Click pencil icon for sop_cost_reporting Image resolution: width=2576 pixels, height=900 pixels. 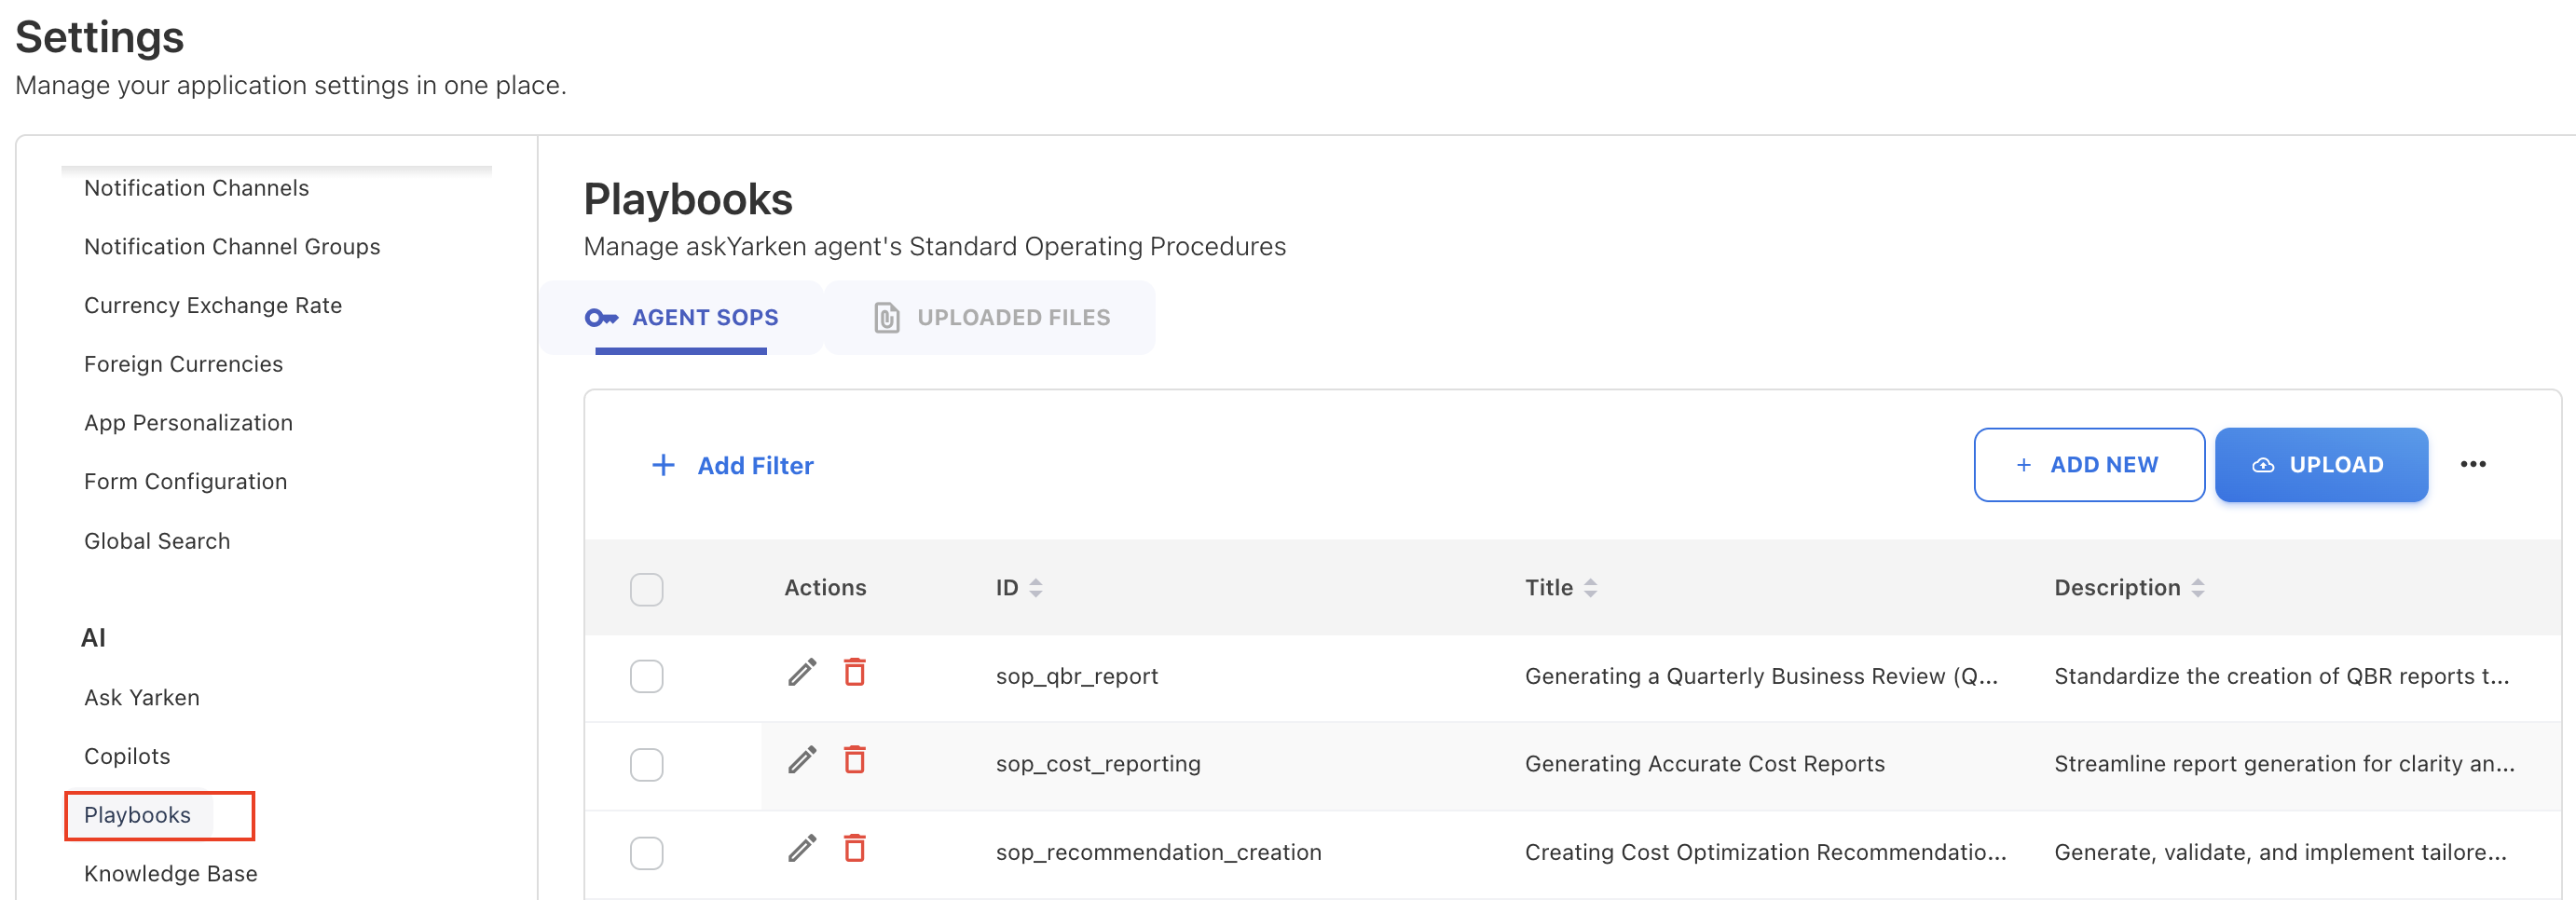tap(801, 761)
